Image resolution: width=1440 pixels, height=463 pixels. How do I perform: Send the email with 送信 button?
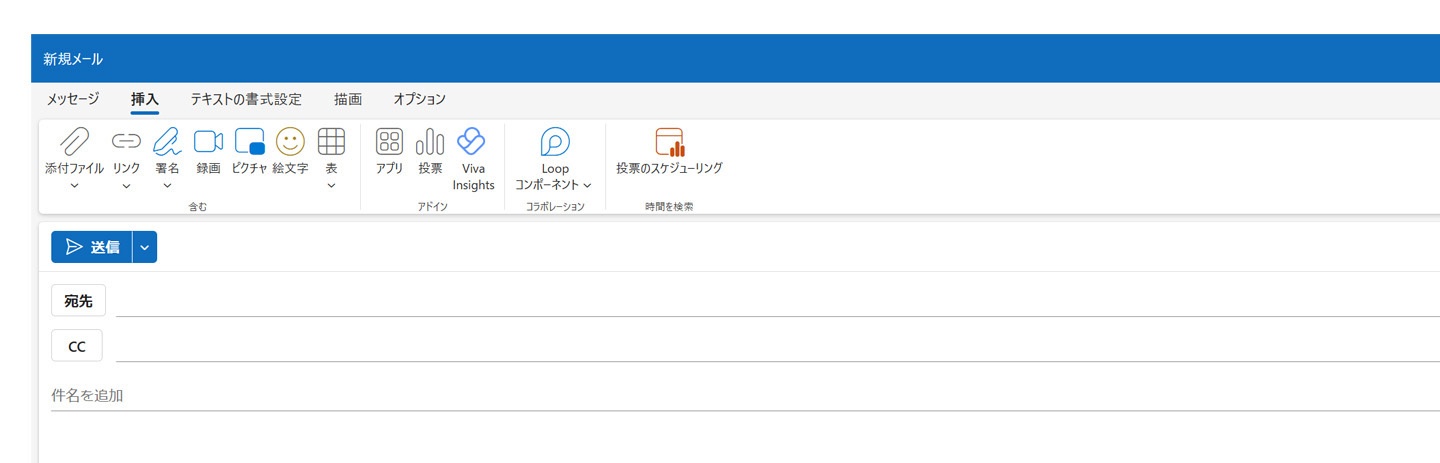click(92, 247)
